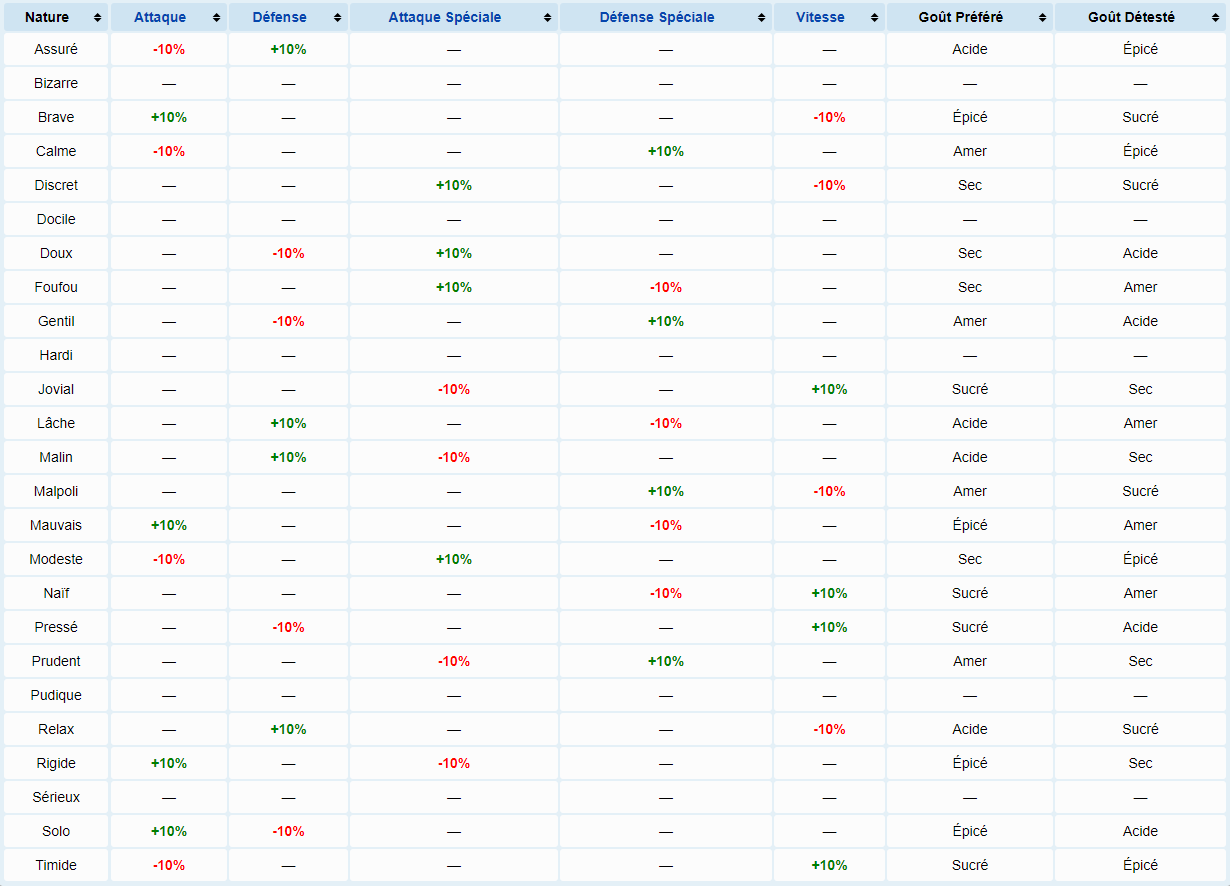Click the sort arrows in the Nature column header
Screen dimensions: 1230x886
coord(97,18)
